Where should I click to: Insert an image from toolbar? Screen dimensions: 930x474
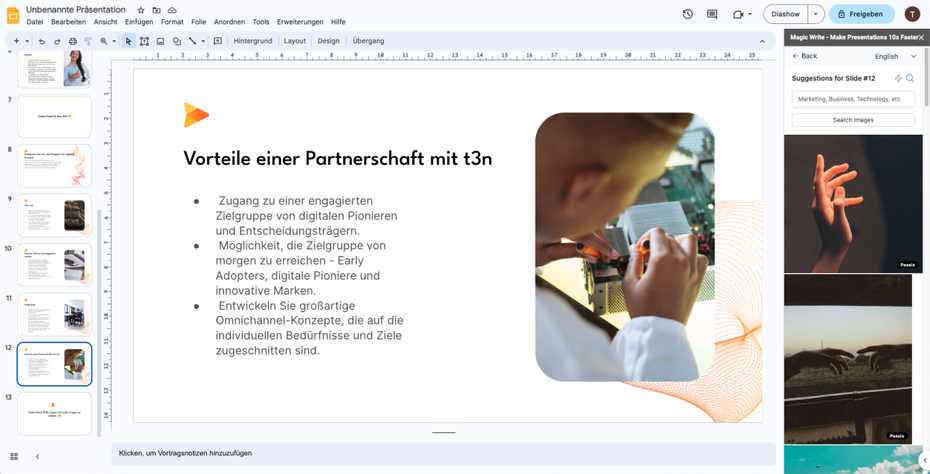pyautogui.click(x=160, y=41)
